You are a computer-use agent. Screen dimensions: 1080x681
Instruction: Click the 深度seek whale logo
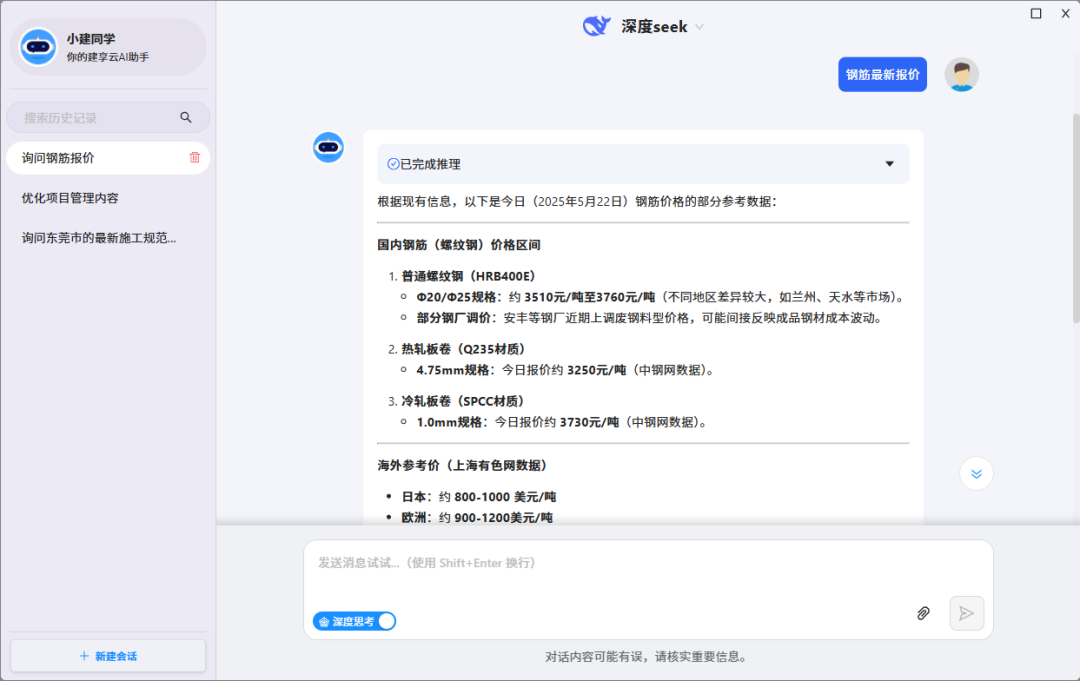click(x=597, y=27)
